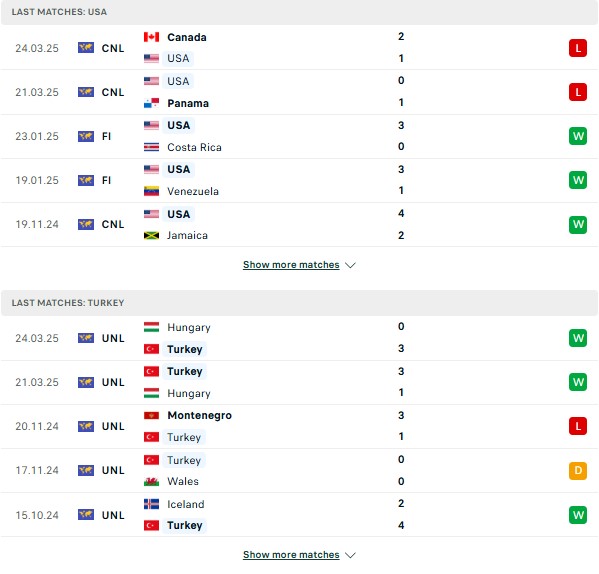Image resolution: width=599 pixels, height=574 pixels.
Task: Click the Venezuela flag icon
Action: pyautogui.click(x=151, y=191)
